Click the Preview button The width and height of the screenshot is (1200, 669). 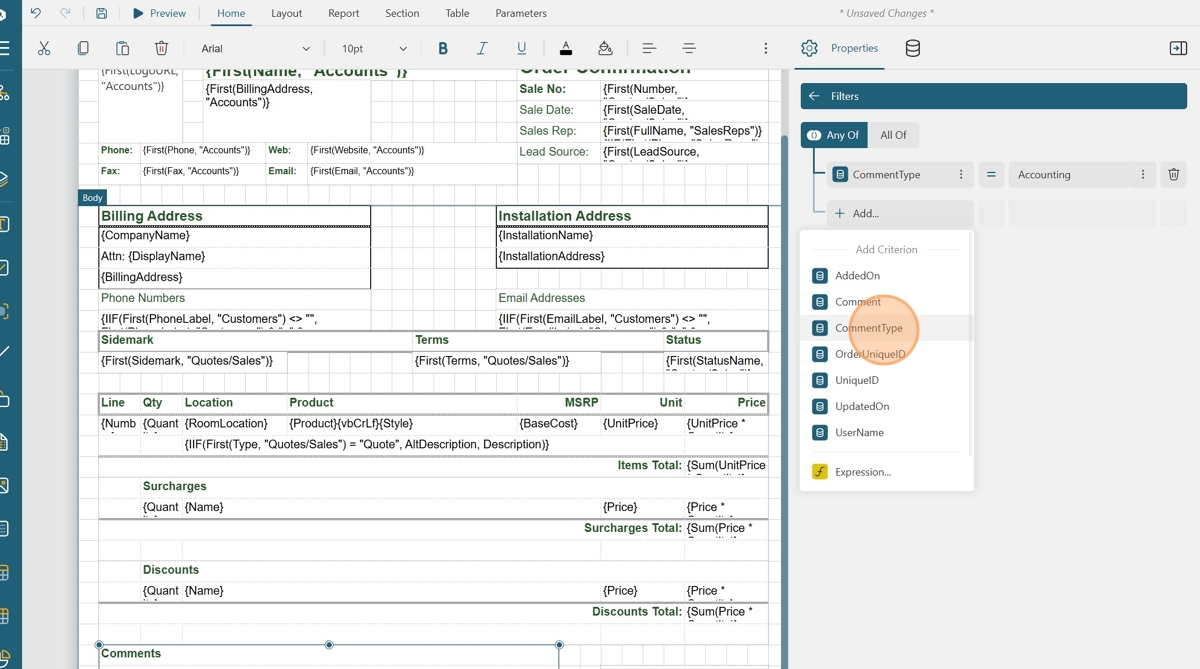pyautogui.click(x=159, y=13)
